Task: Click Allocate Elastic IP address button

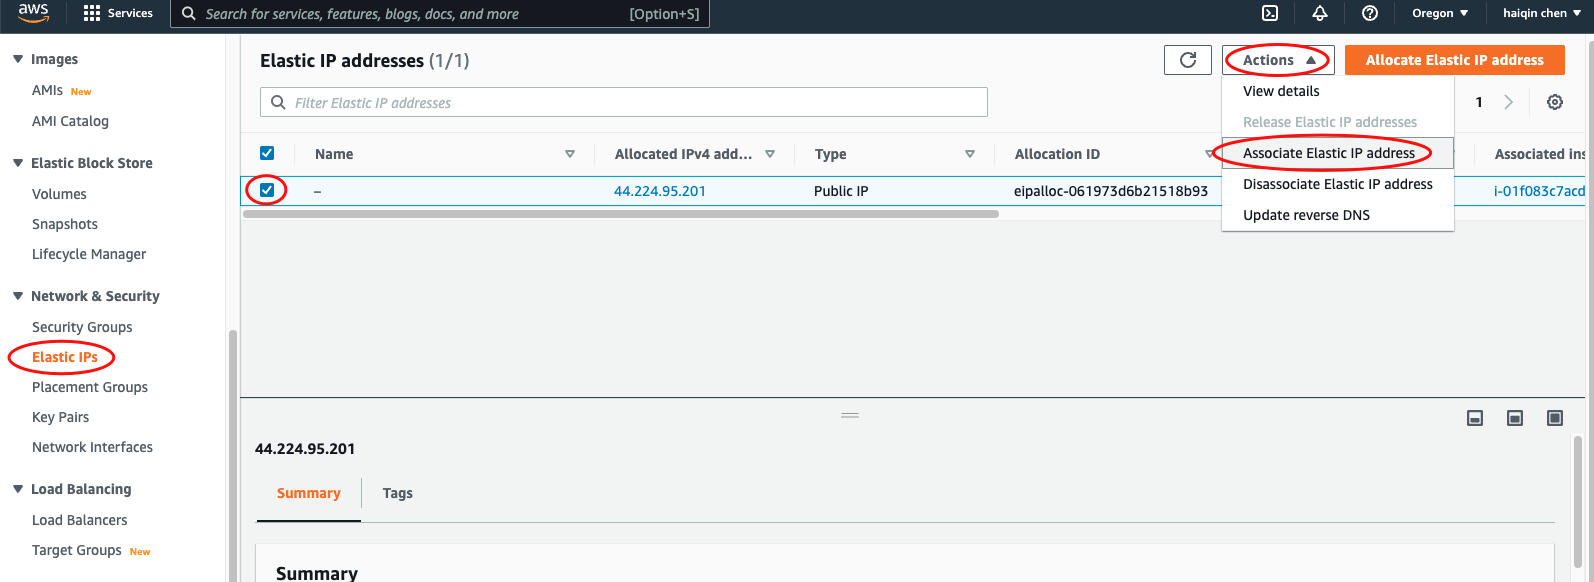Action: click(1455, 60)
